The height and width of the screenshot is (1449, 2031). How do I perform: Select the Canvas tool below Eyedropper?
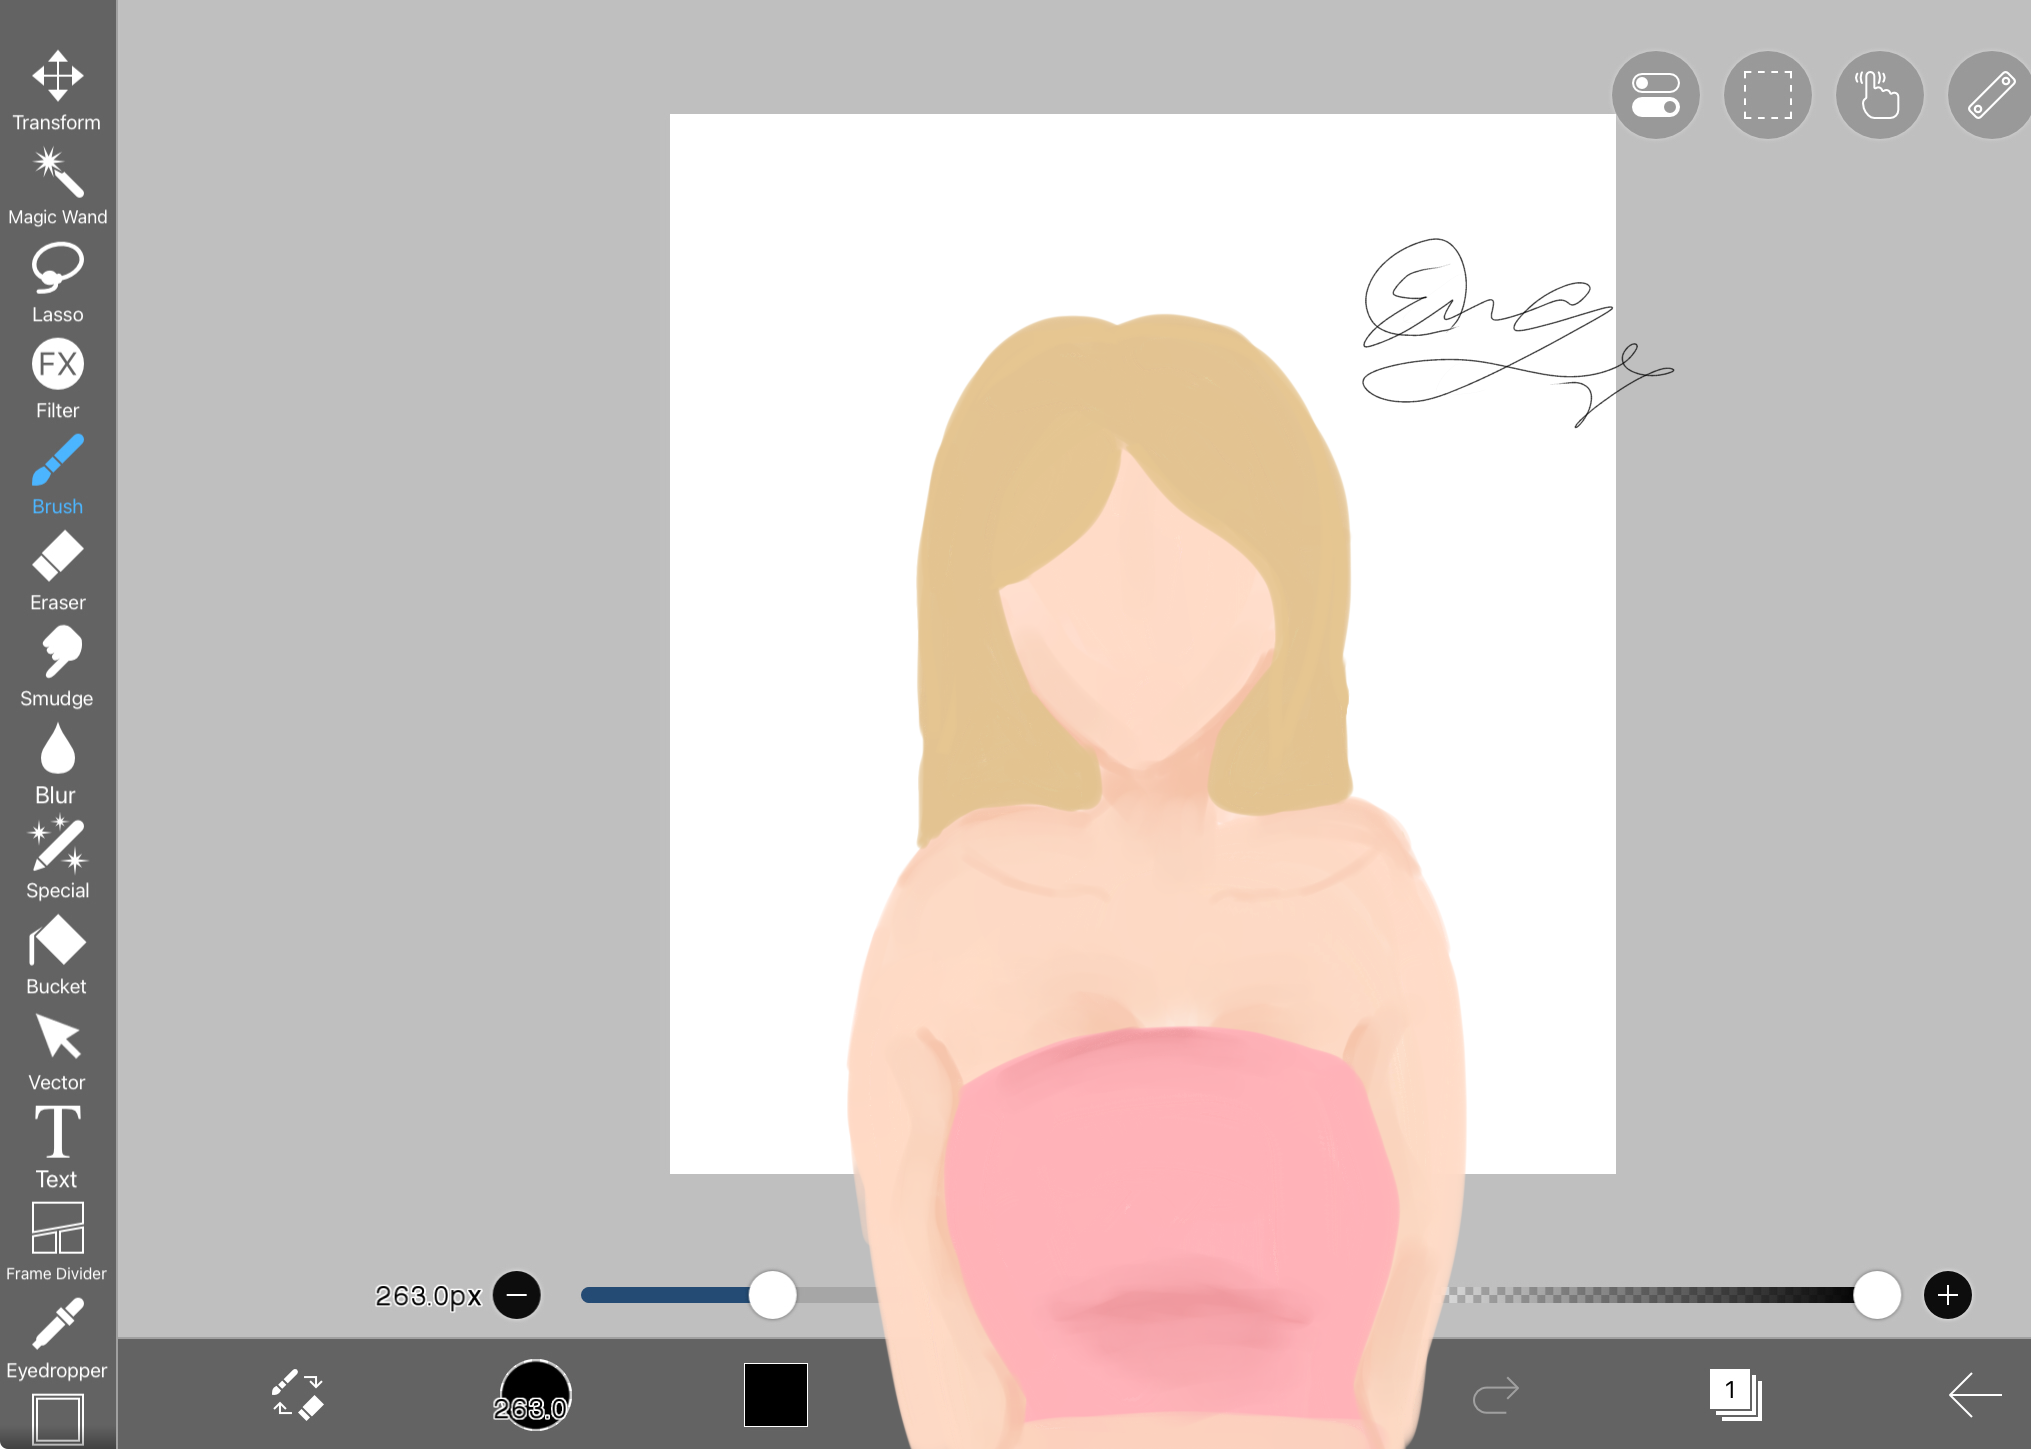click(x=57, y=1420)
